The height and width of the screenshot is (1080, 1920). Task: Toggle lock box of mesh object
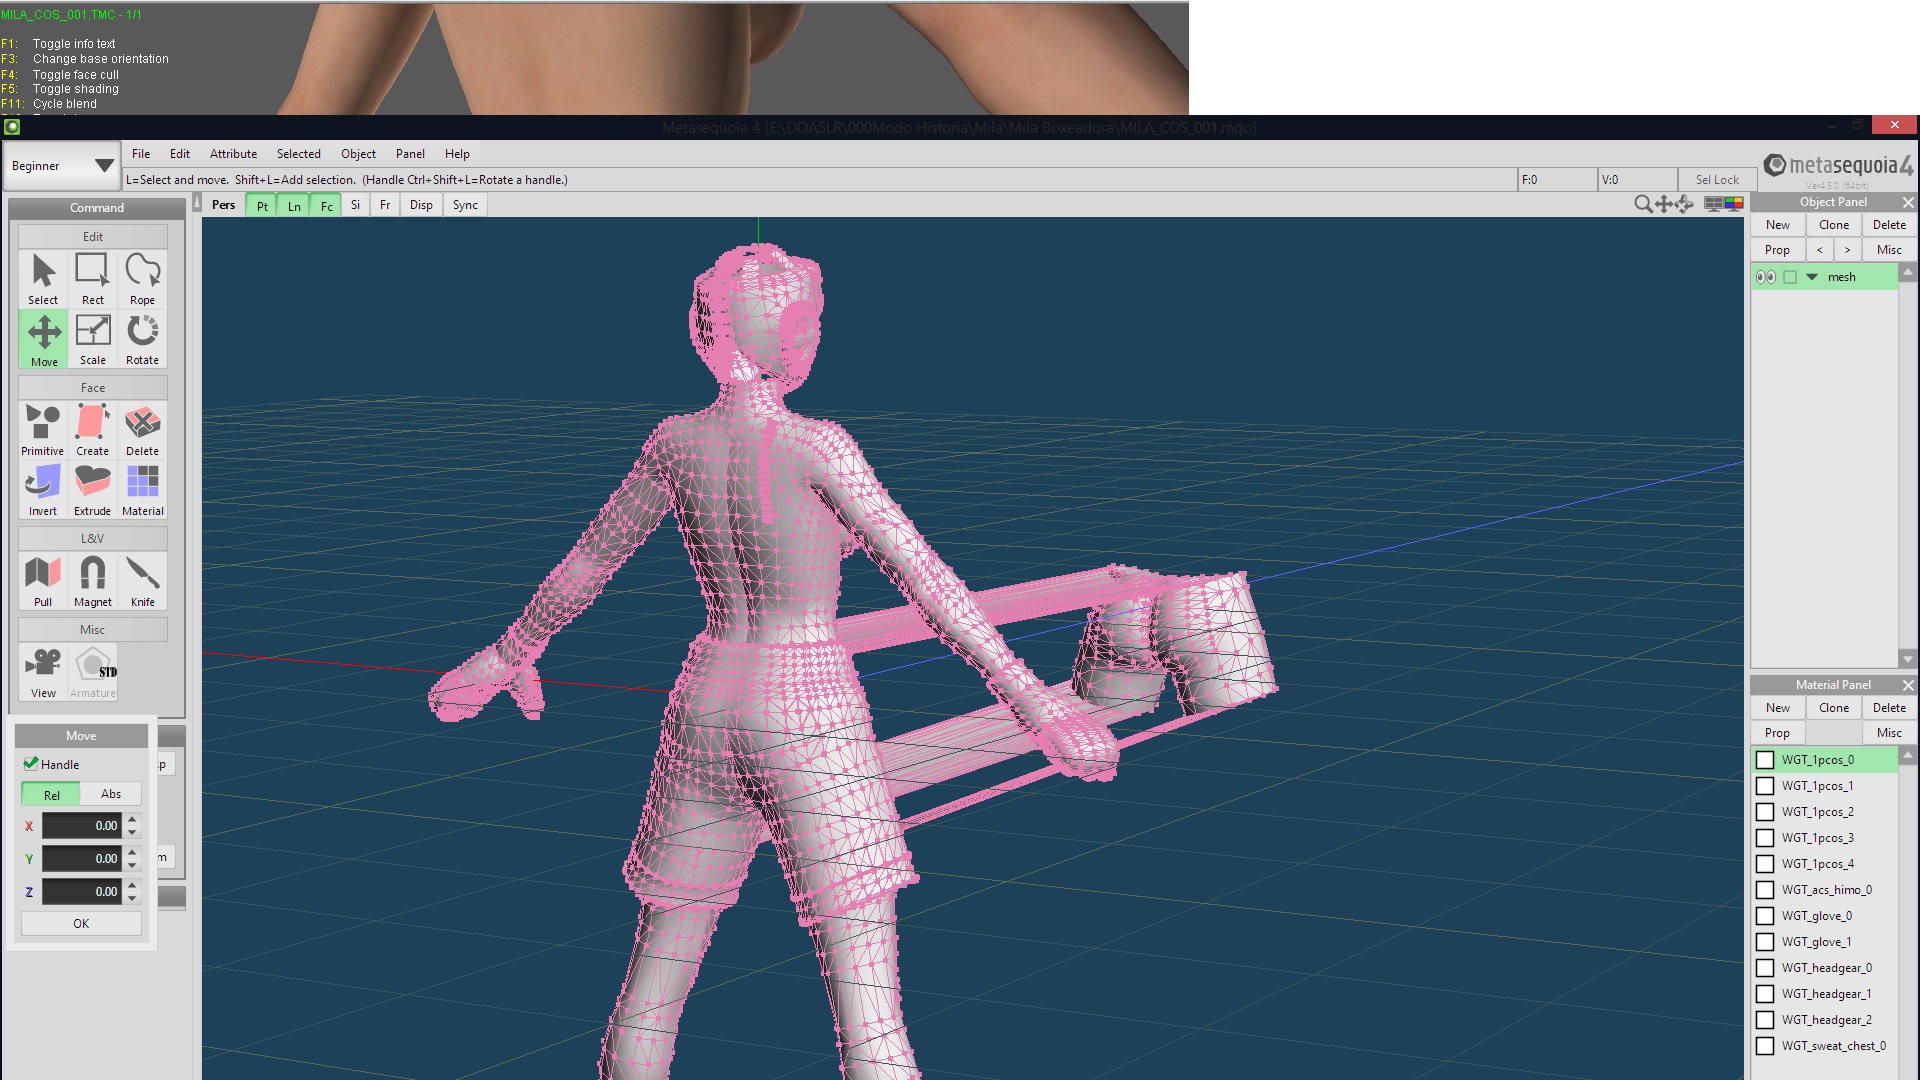coord(1790,277)
